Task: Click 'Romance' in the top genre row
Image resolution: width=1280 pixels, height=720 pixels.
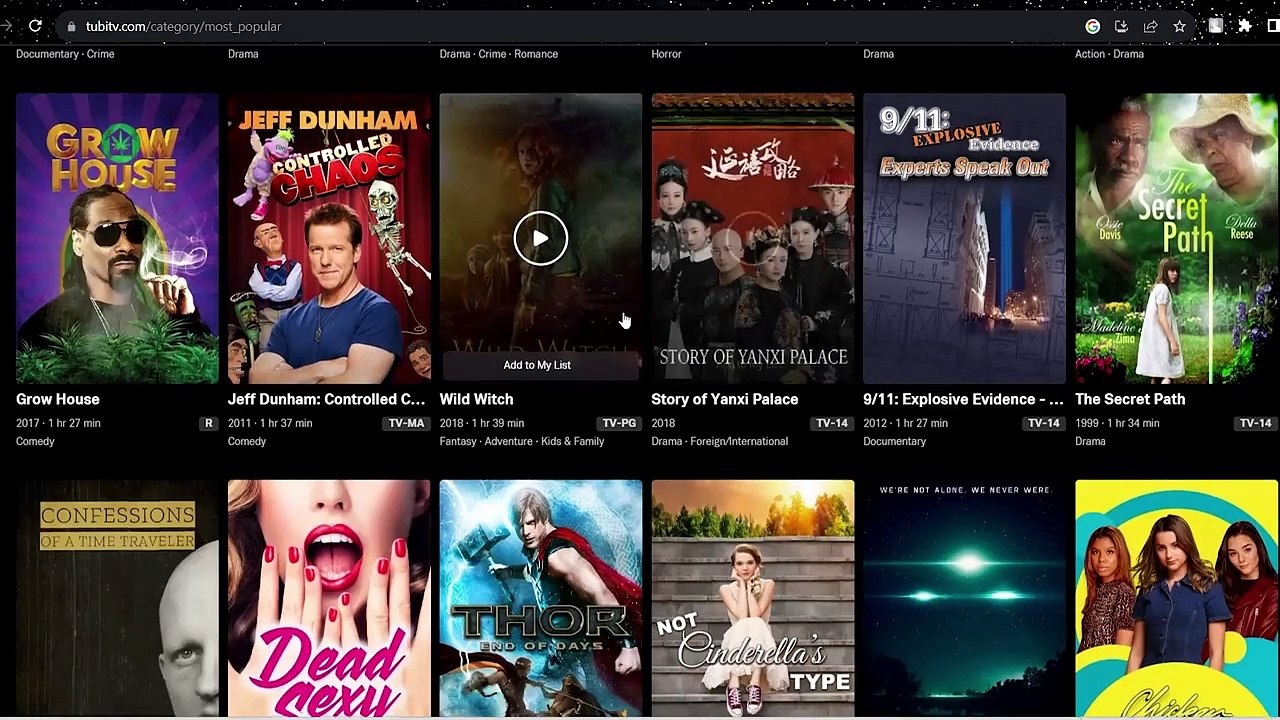Action: [536, 54]
